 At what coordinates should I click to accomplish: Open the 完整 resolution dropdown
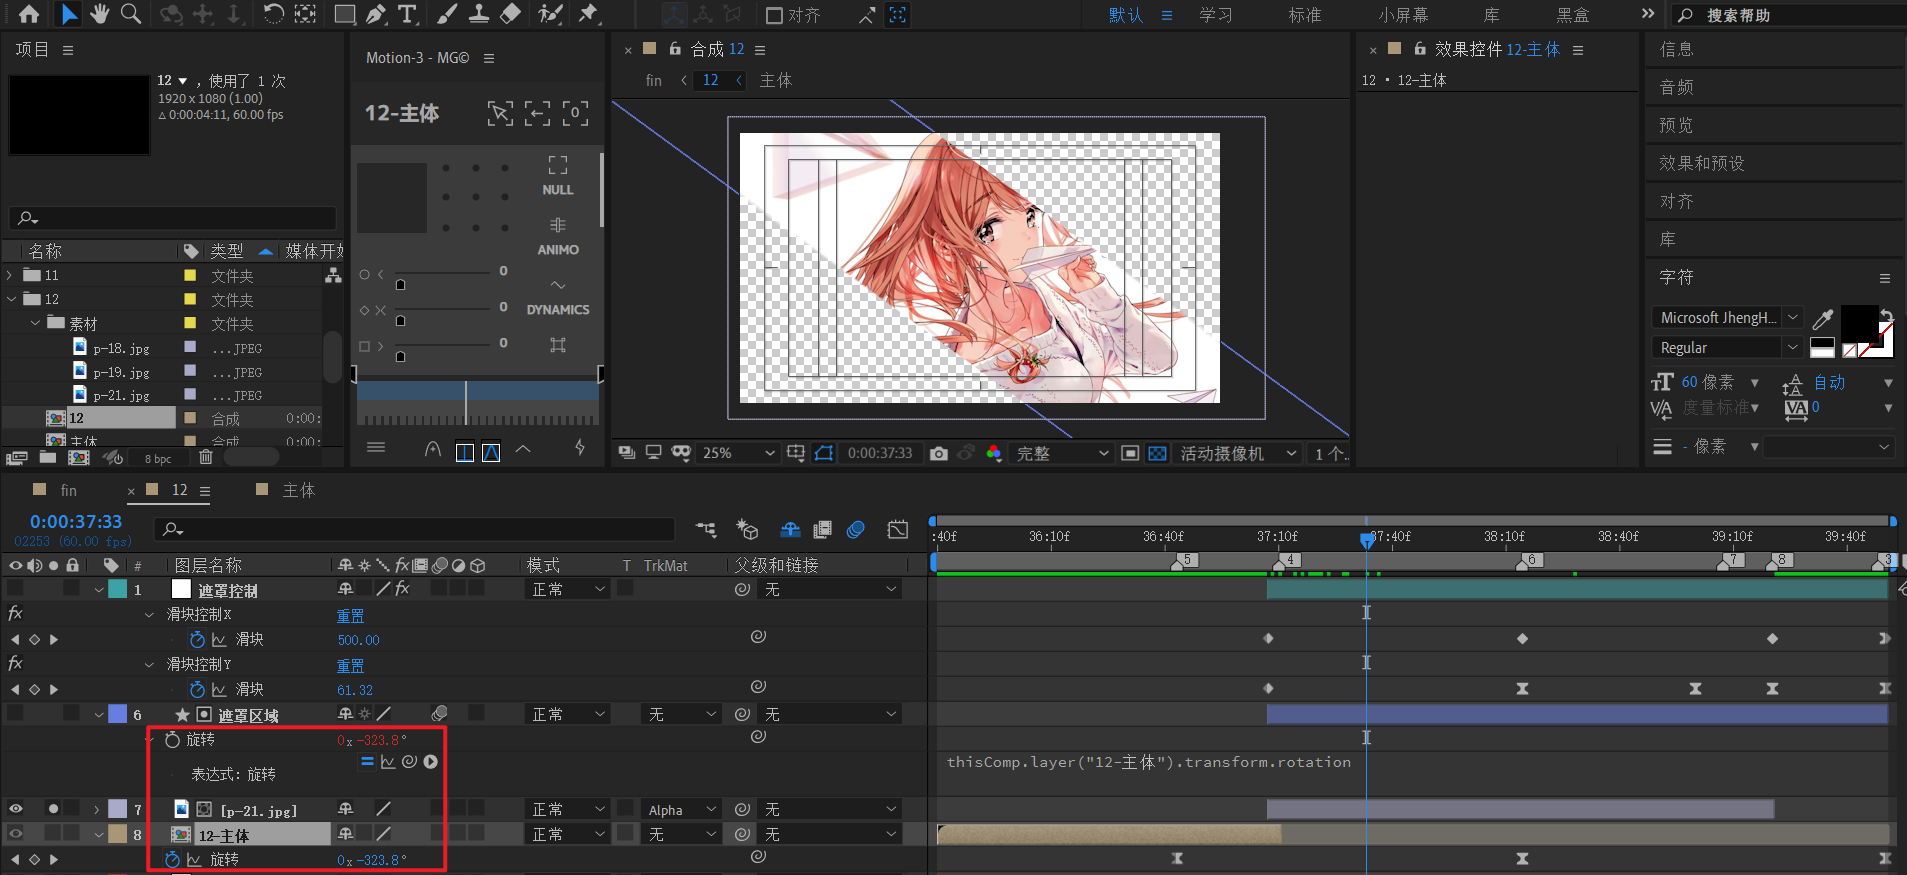pos(1062,453)
